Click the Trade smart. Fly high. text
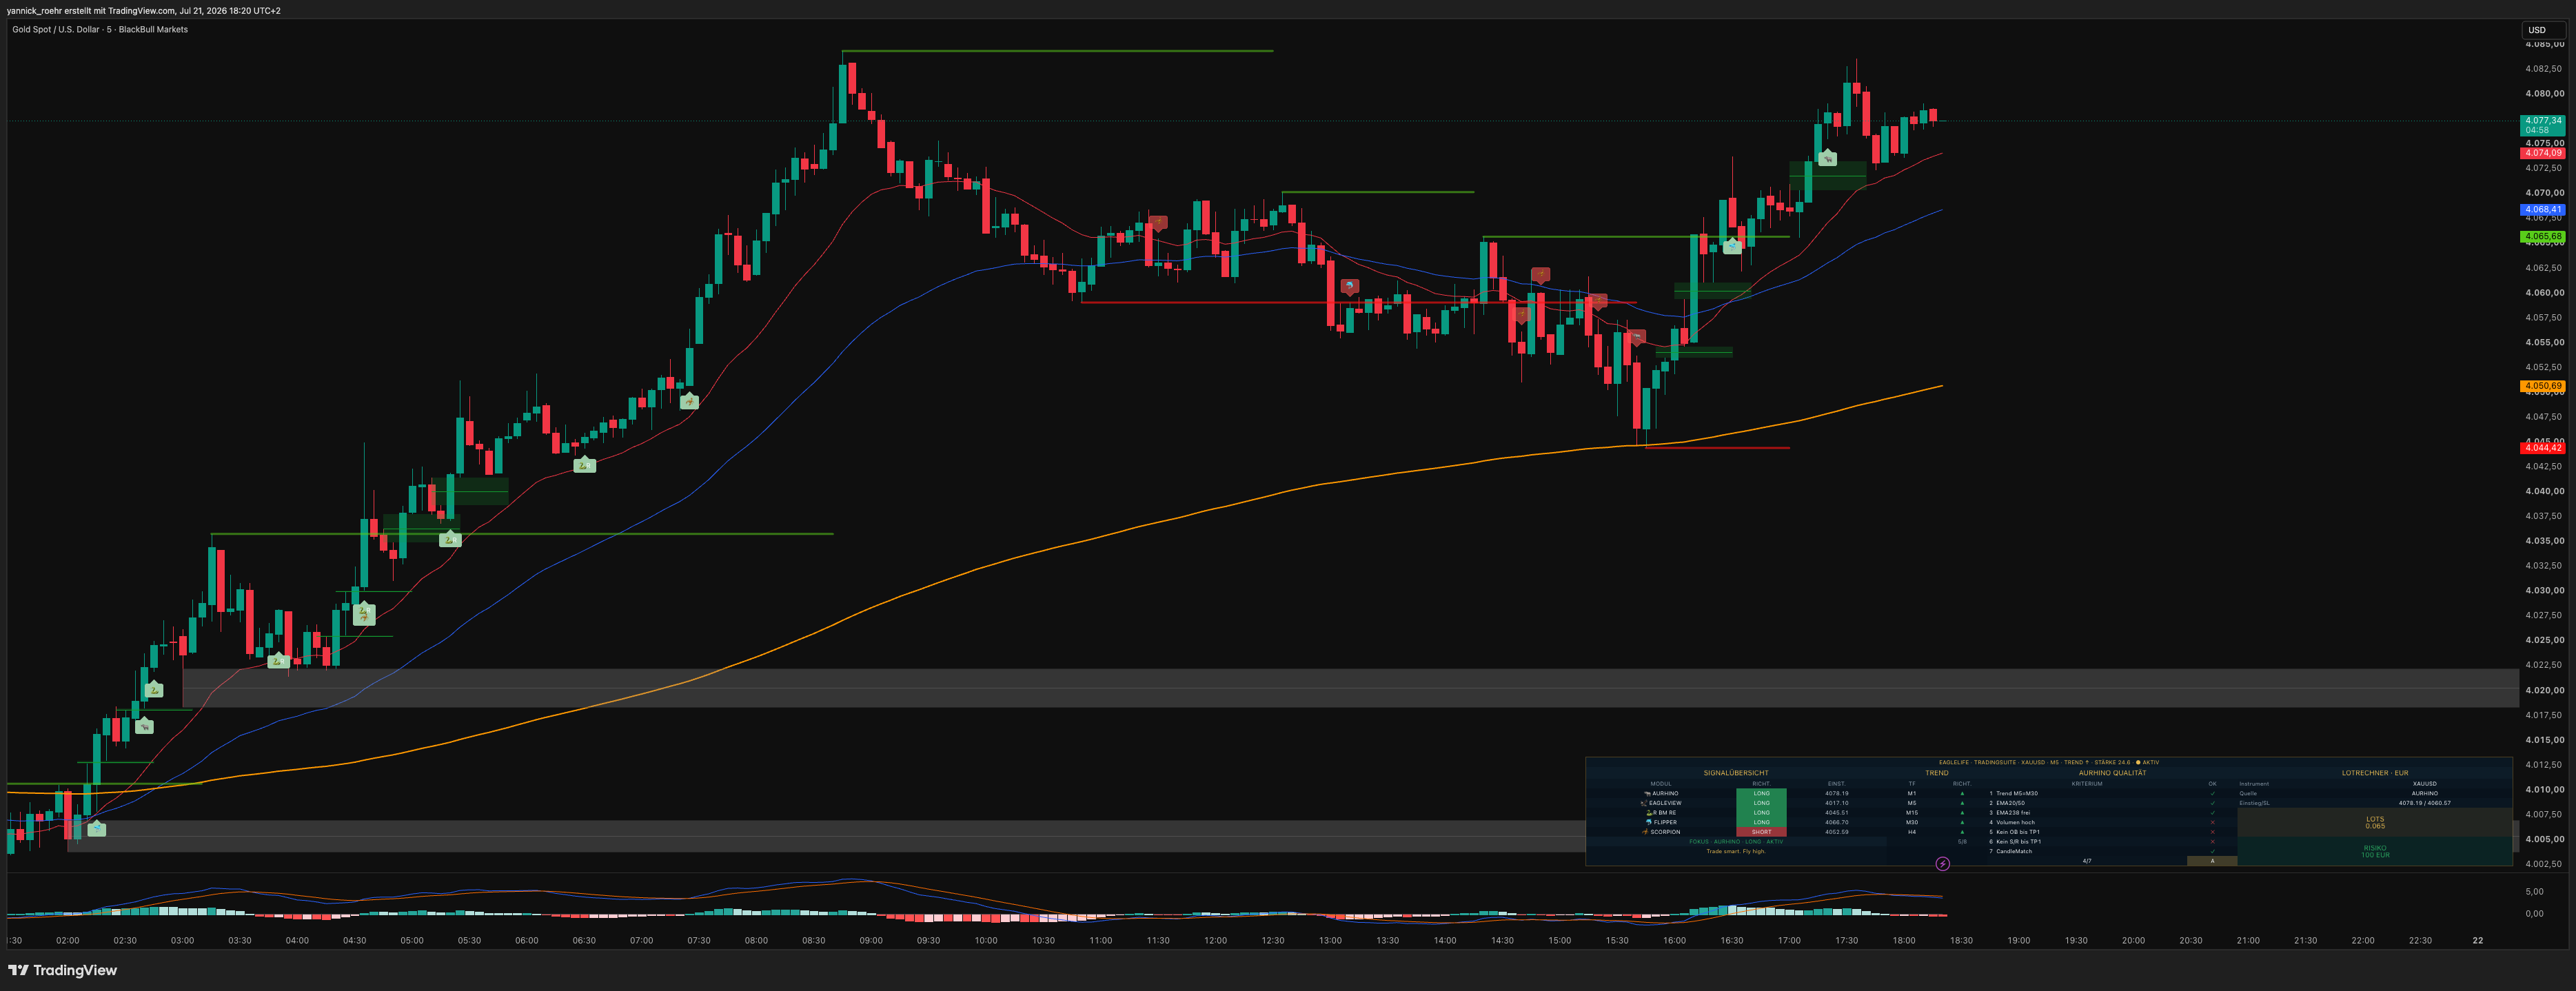The height and width of the screenshot is (991, 2576). coord(1737,851)
